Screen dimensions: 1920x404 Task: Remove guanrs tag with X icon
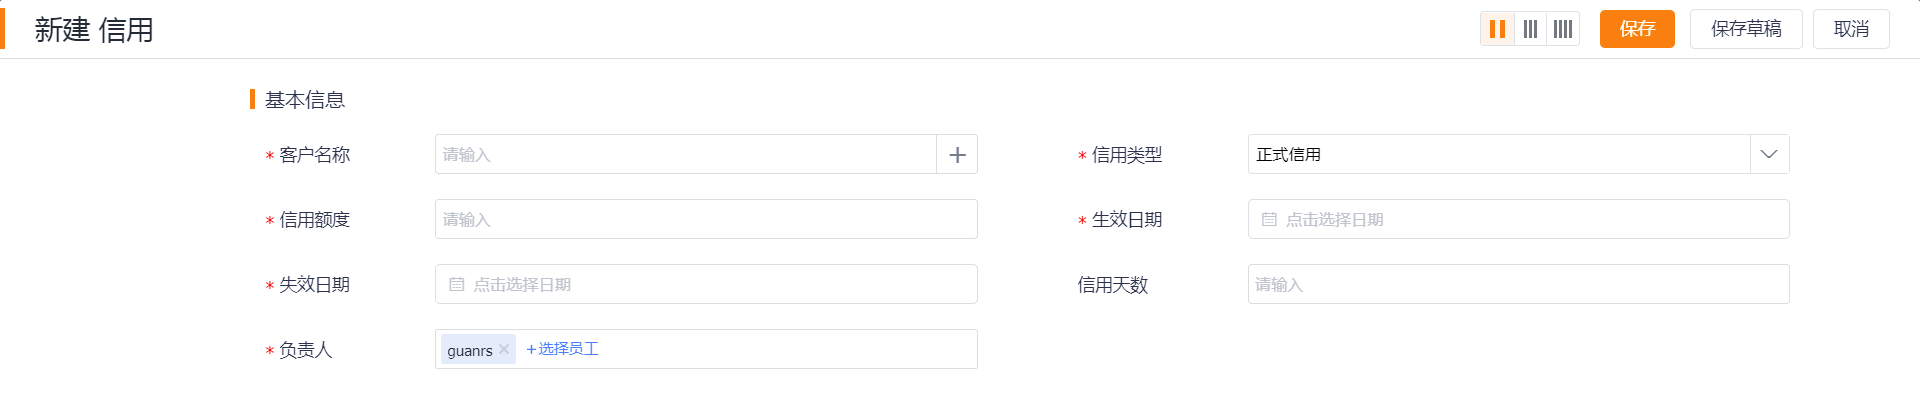tap(504, 349)
